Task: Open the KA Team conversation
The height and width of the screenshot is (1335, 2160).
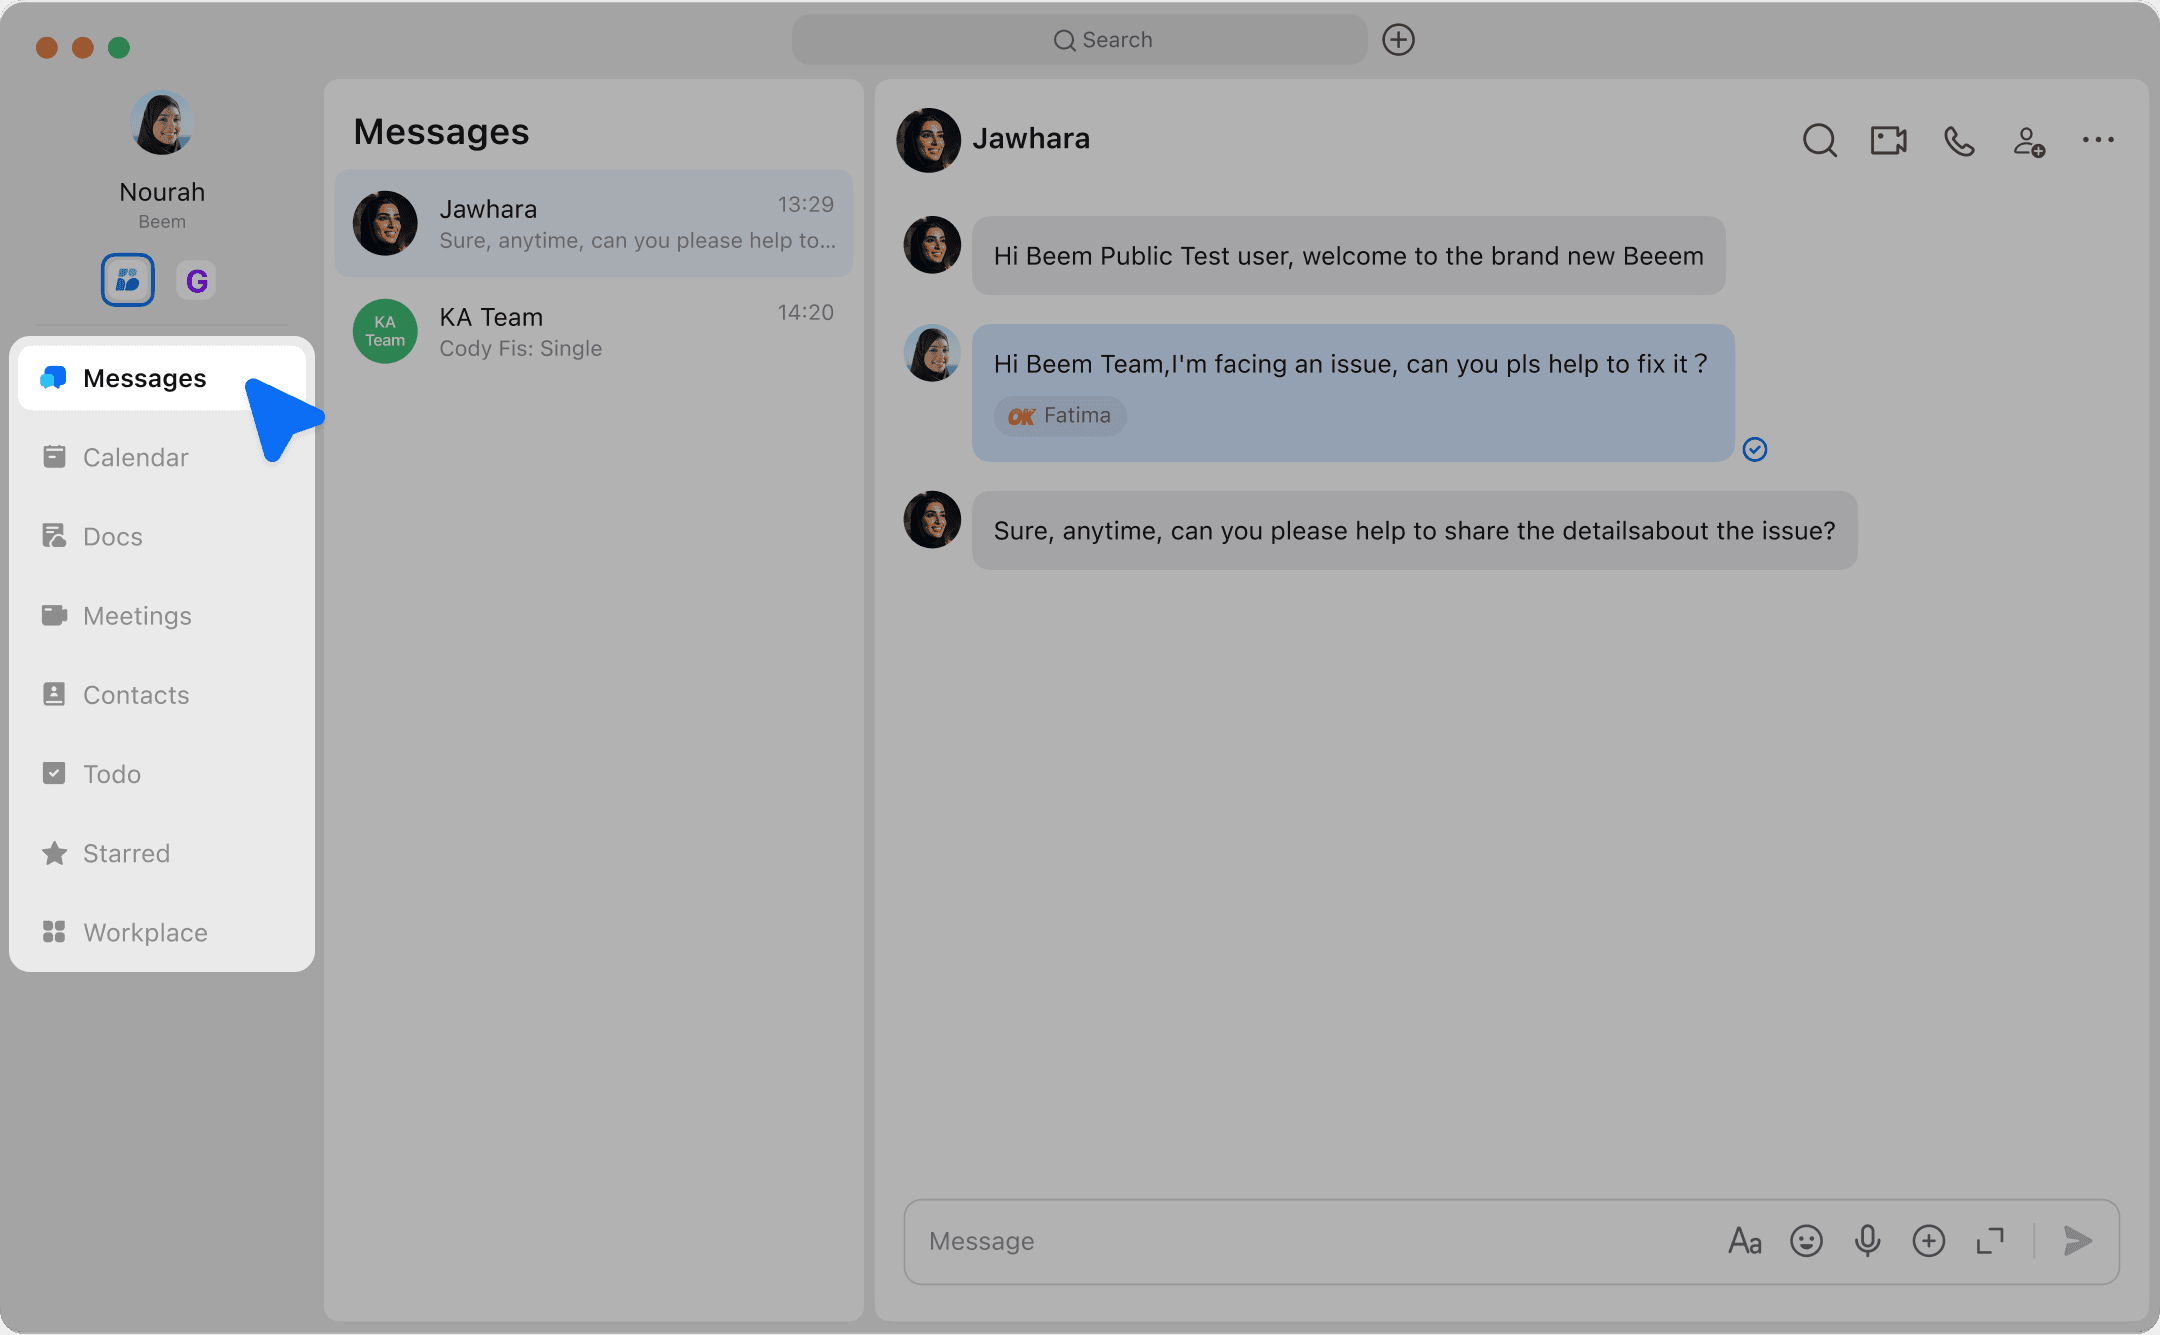Action: coord(594,331)
